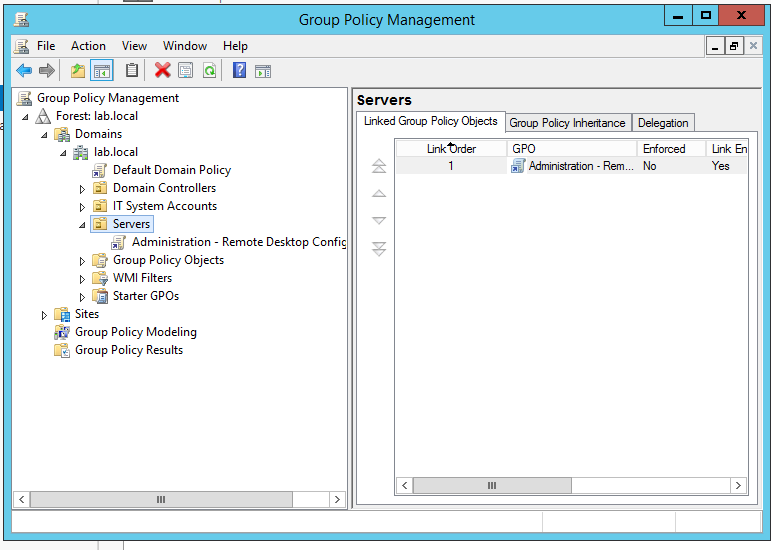Open the File menu
This screenshot has height=550, width=771.
click(46, 46)
